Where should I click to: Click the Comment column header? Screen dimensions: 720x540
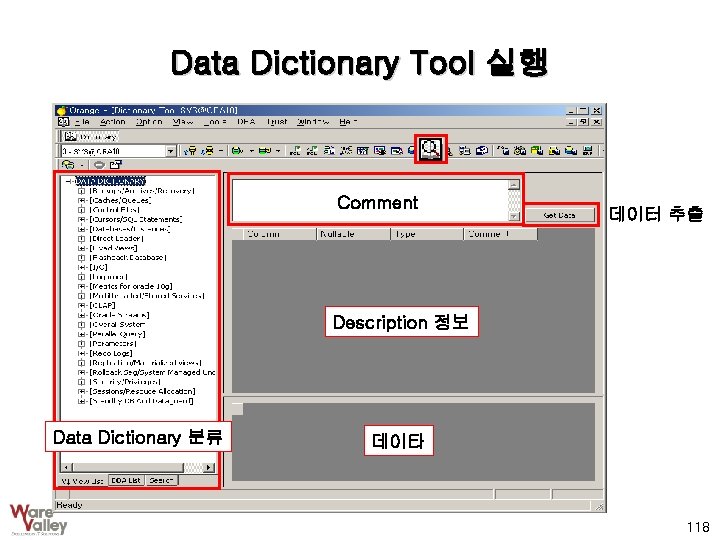click(x=500, y=234)
